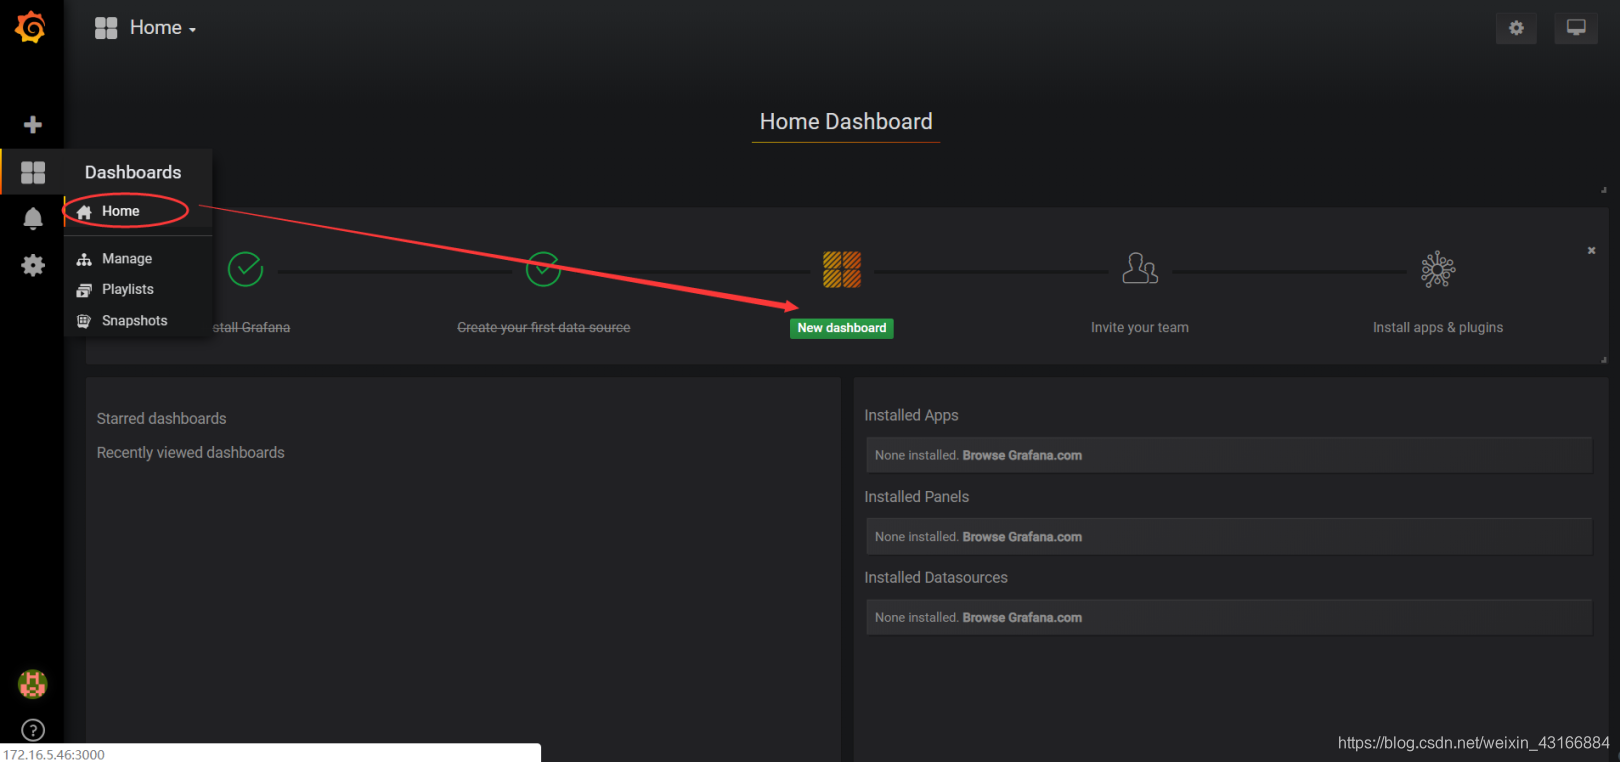Open the Help question mark icon

tap(33, 730)
